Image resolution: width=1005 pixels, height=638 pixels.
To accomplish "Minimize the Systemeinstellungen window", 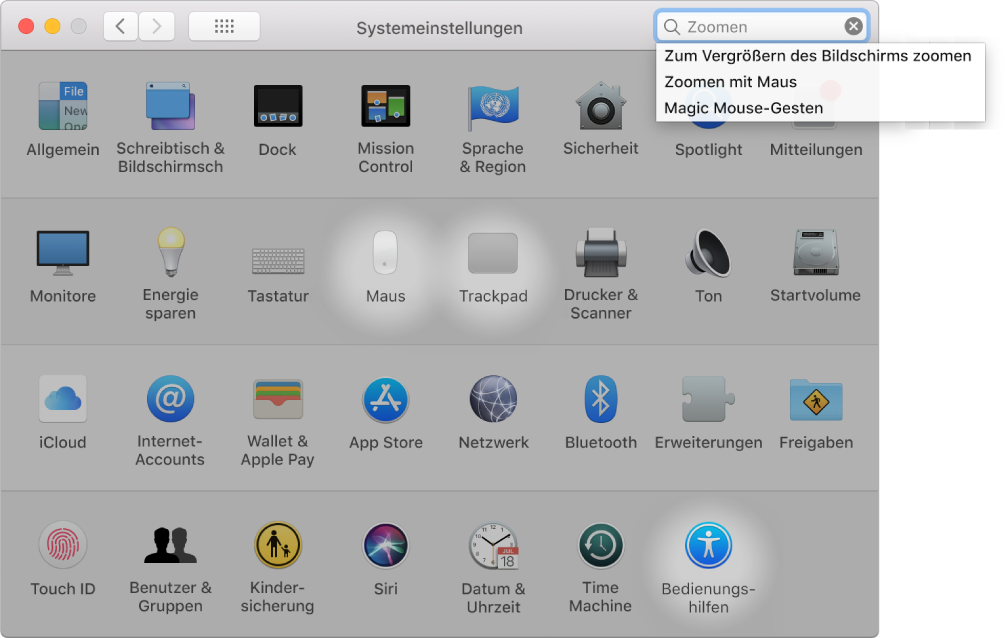I will 53,26.
